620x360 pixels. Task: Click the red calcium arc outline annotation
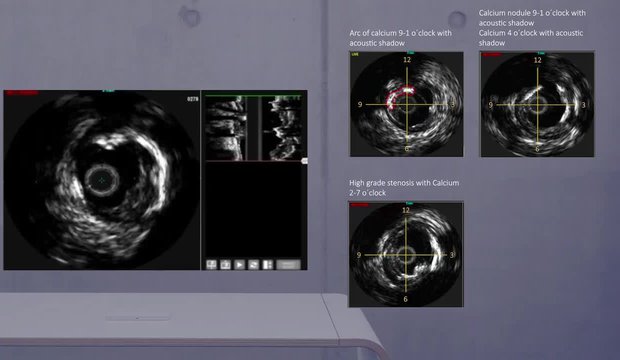click(399, 97)
